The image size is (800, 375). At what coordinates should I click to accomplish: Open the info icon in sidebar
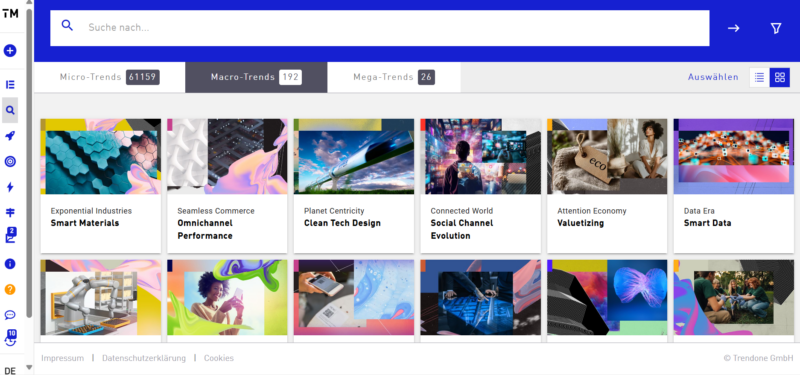10,264
